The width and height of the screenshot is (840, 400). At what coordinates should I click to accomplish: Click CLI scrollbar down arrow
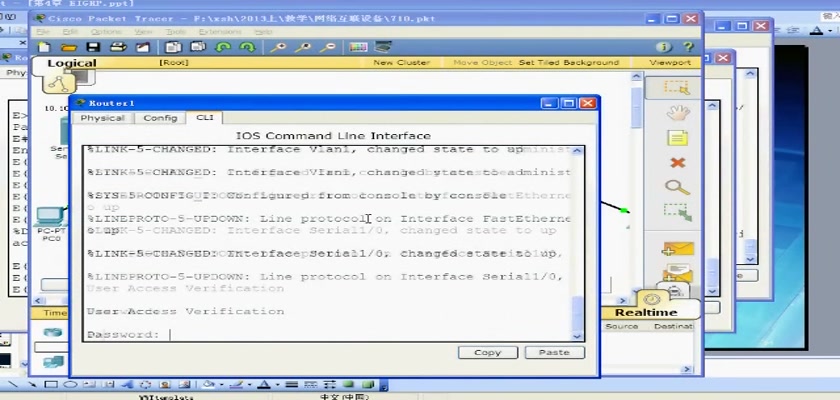pos(577,336)
